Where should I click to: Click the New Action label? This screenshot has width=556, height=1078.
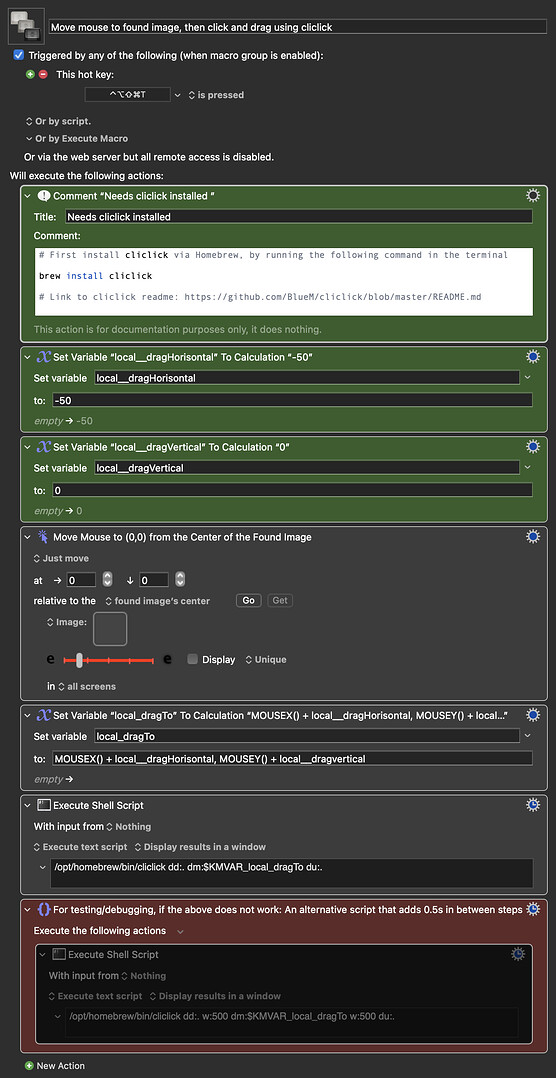(61, 1066)
